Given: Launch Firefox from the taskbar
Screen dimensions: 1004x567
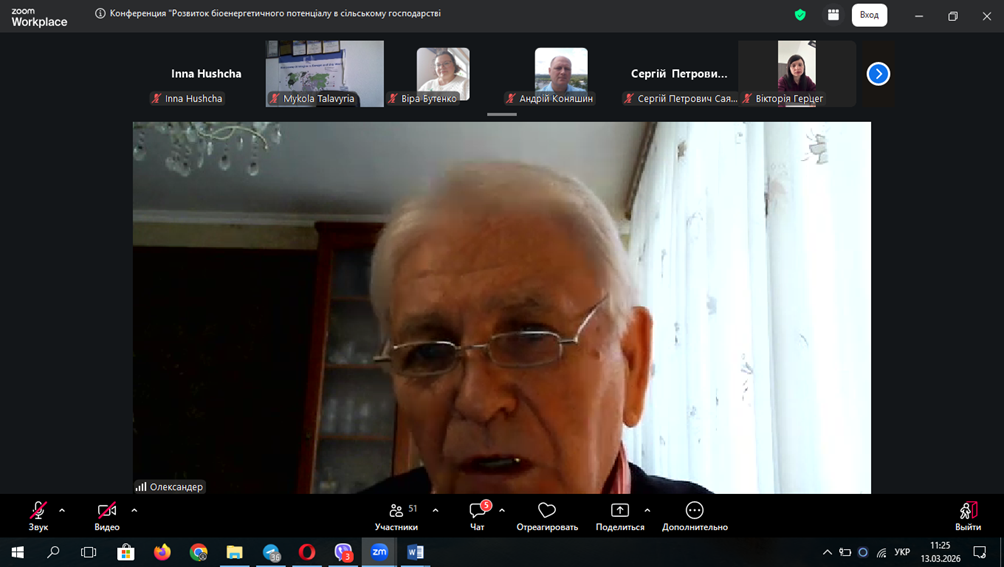Looking at the screenshot, I should click(x=162, y=552).
